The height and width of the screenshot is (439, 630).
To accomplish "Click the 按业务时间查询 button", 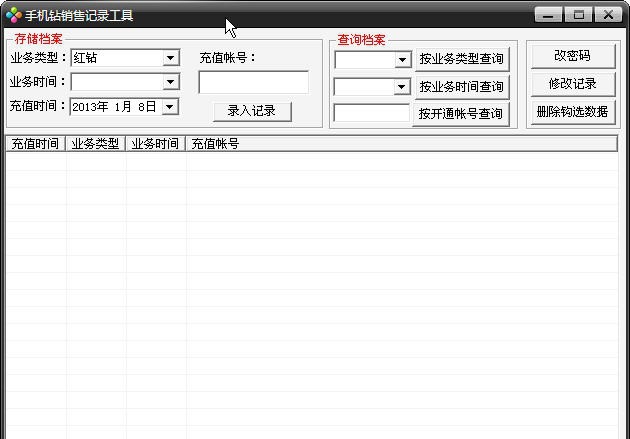I will (462, 86).
